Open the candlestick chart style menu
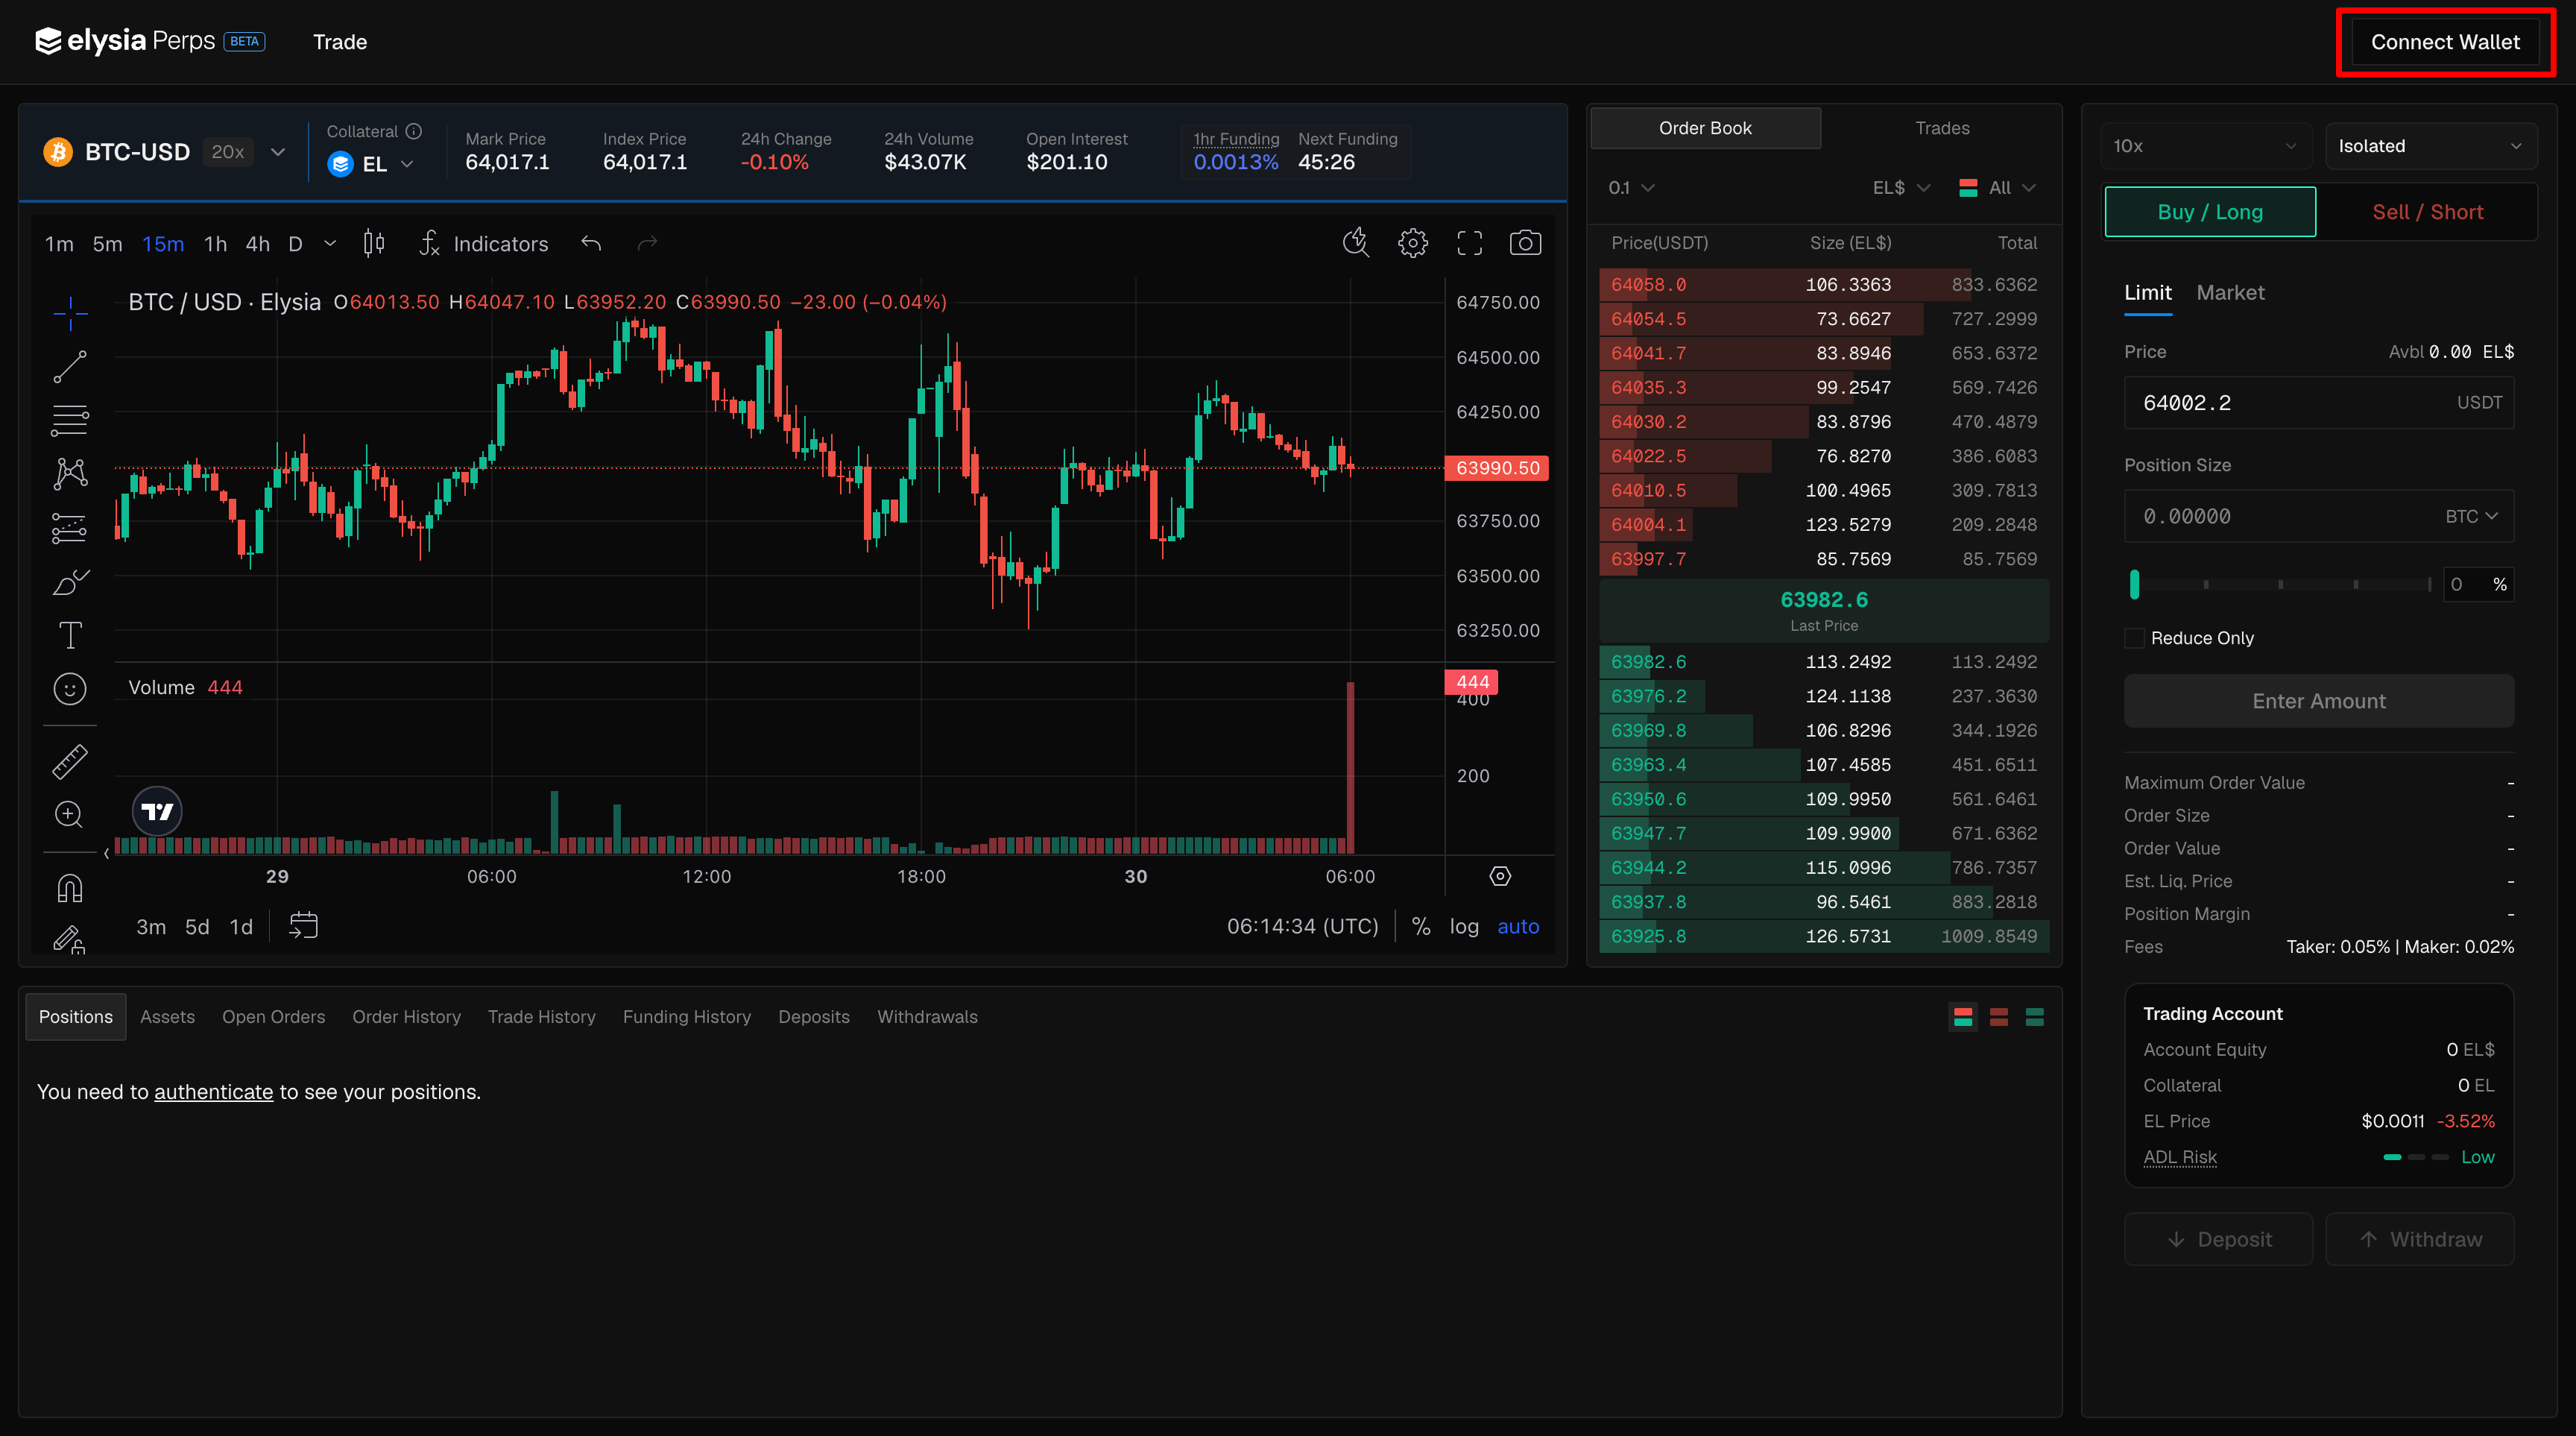This screenshot has width=2576, height=1436. [x=374, y=243]
